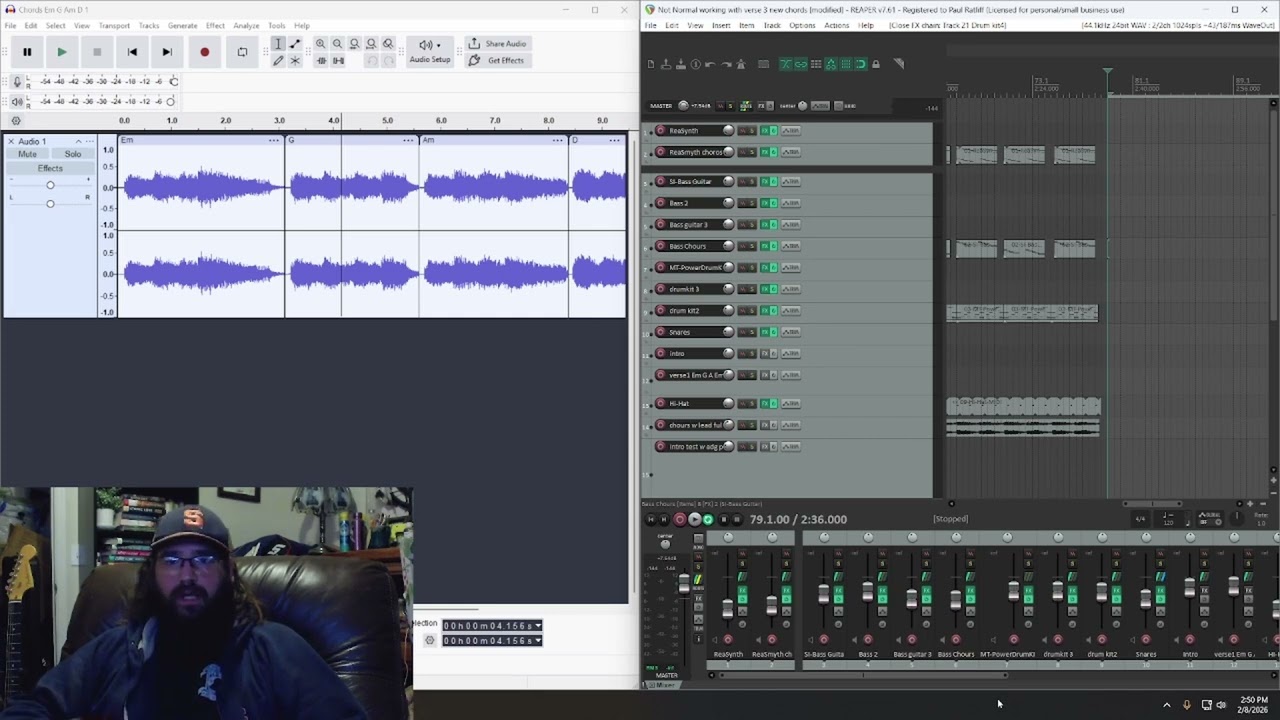This screenshot has width=1280, height=720.
Task: Toggle the Loop button in Audacity
Action: [x=242, y=52]
